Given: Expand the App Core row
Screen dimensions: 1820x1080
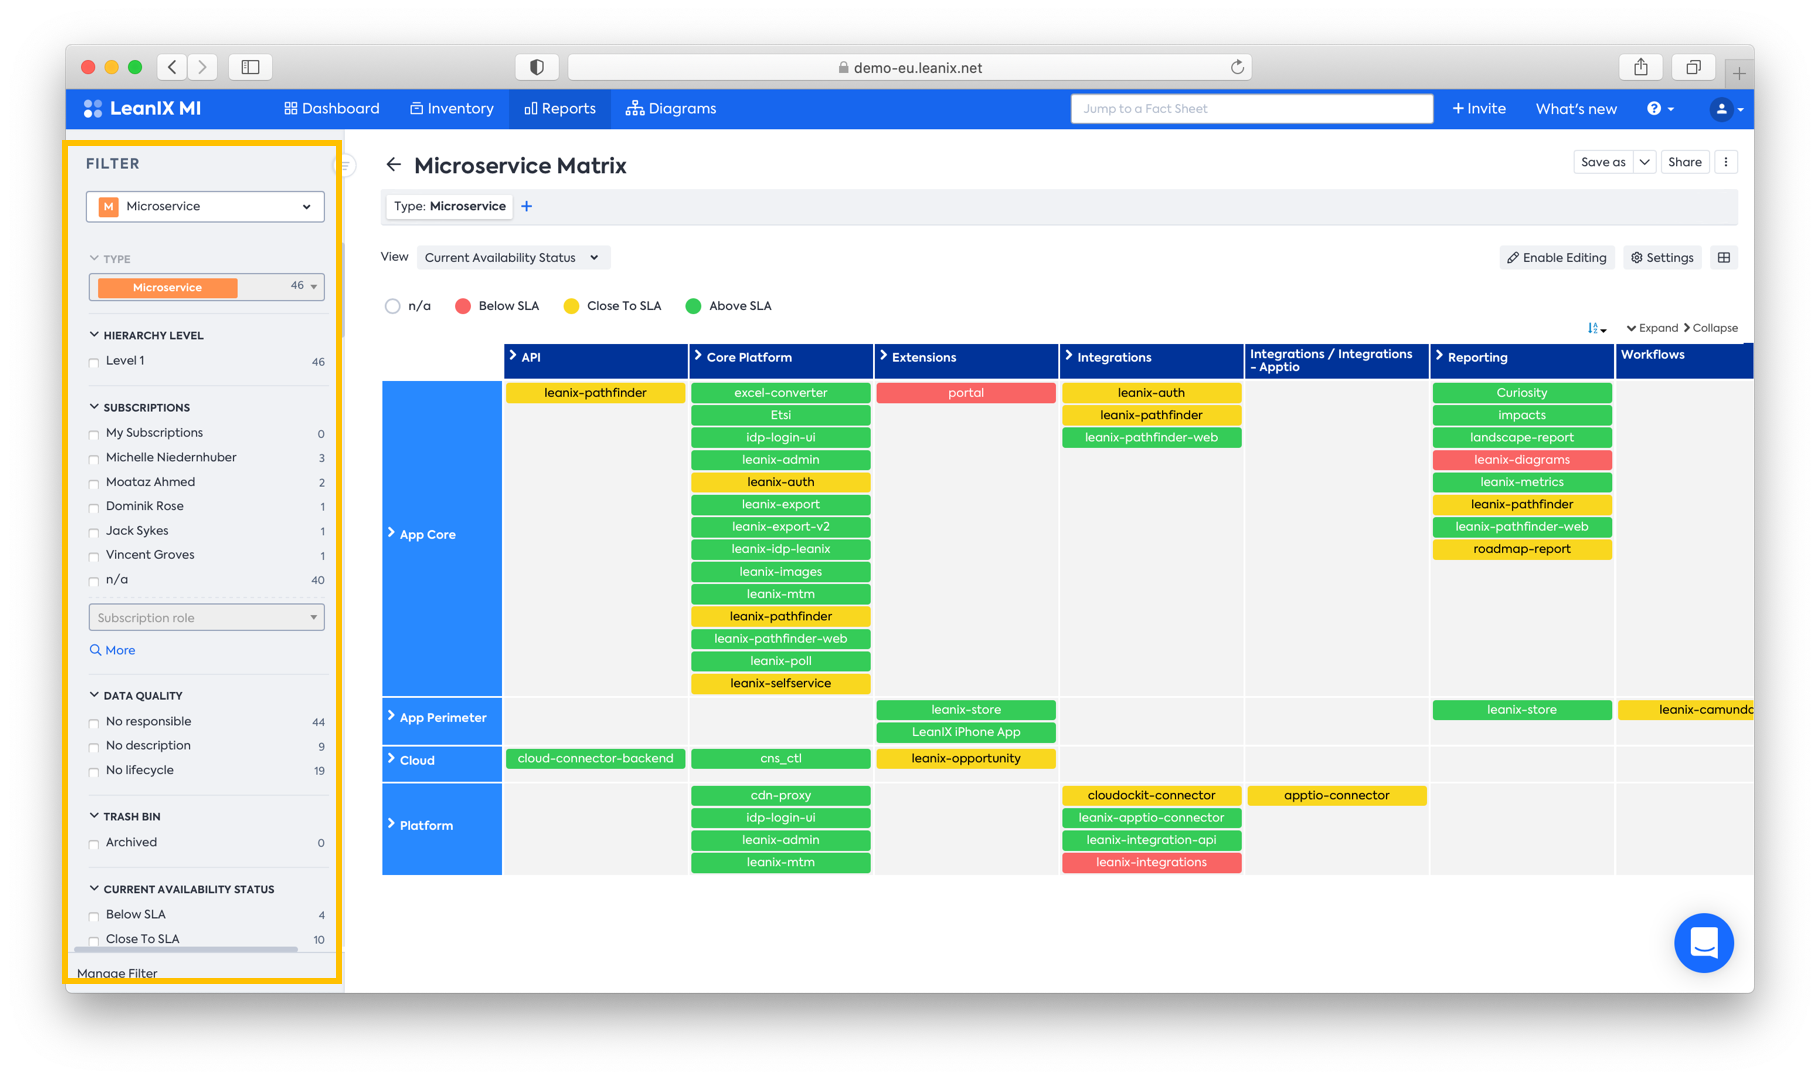Looking at the screenshot, I should pyautogui.click(x=391, y=533).
